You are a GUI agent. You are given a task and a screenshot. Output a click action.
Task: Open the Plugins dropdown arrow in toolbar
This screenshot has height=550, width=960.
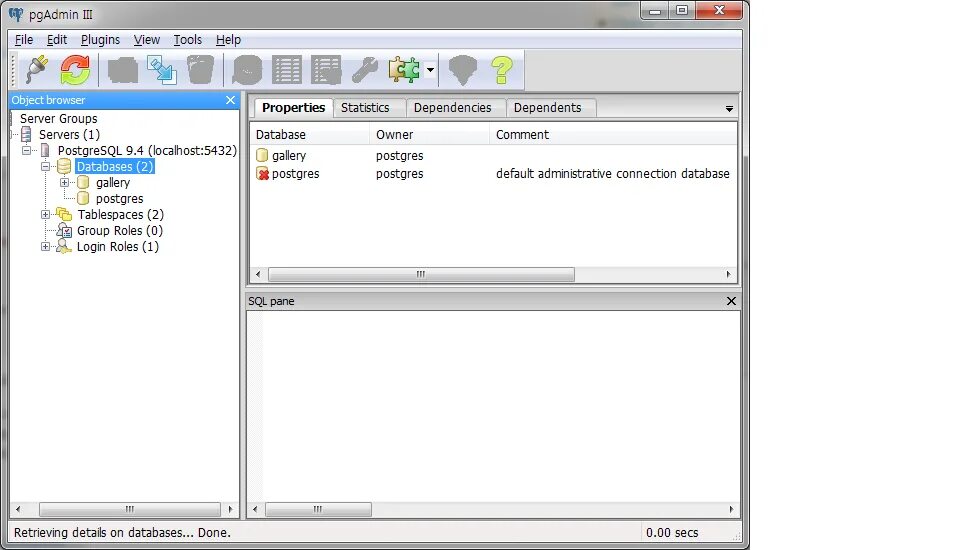coord(430,70)
